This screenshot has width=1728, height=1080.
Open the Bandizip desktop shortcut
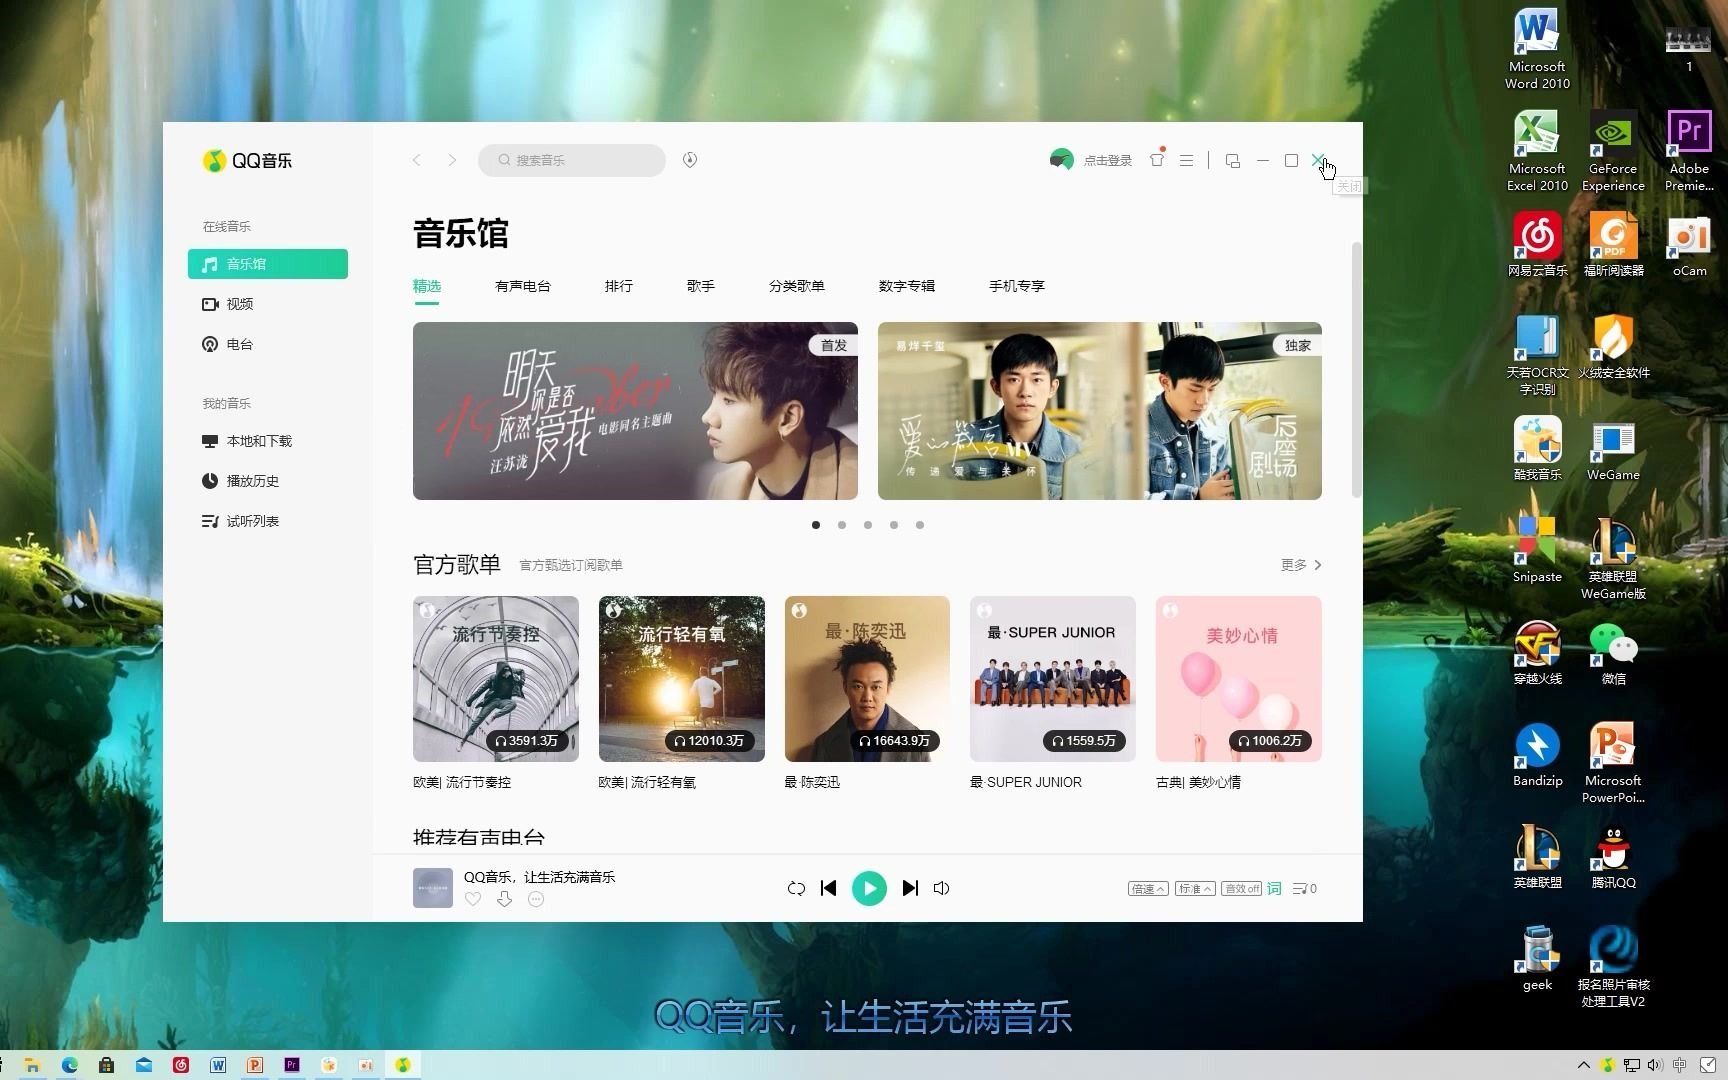point(1537,755)
